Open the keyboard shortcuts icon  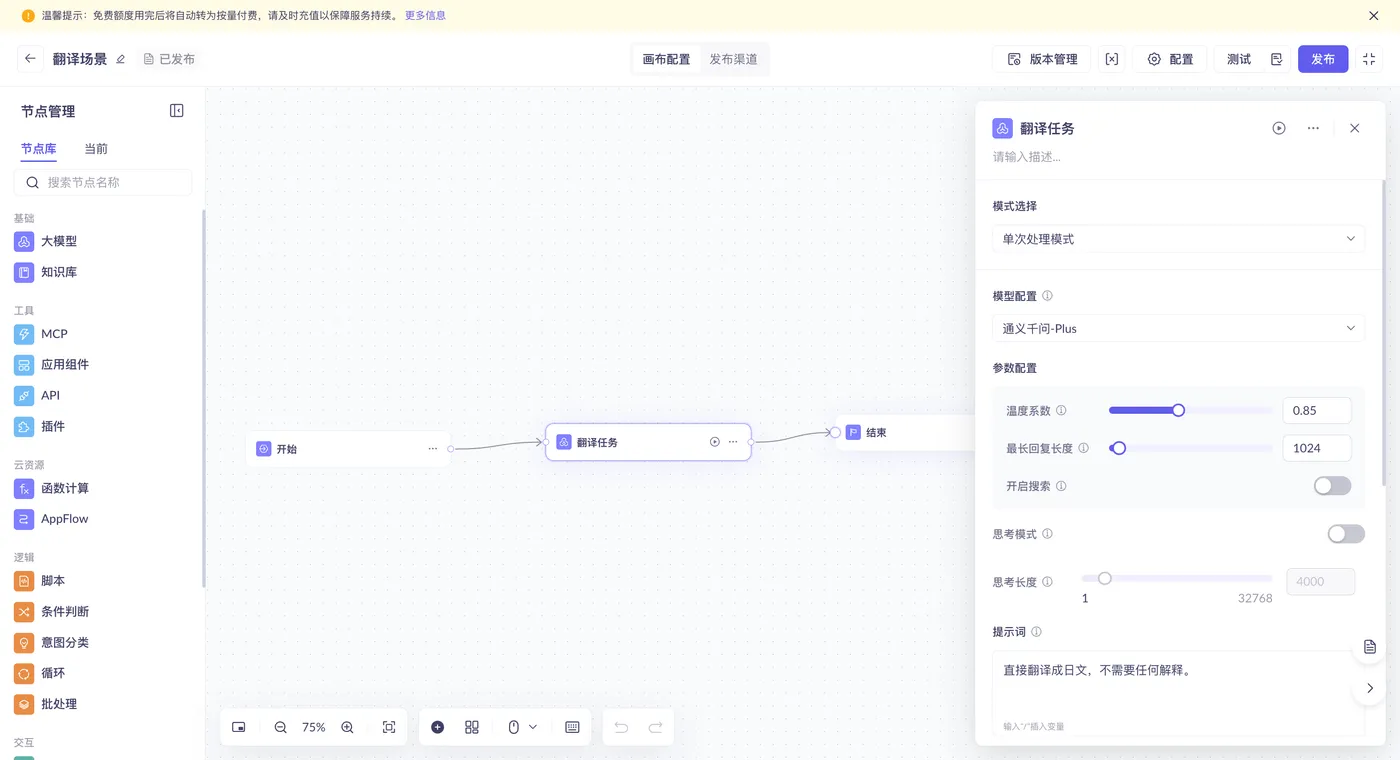[573, 727]
